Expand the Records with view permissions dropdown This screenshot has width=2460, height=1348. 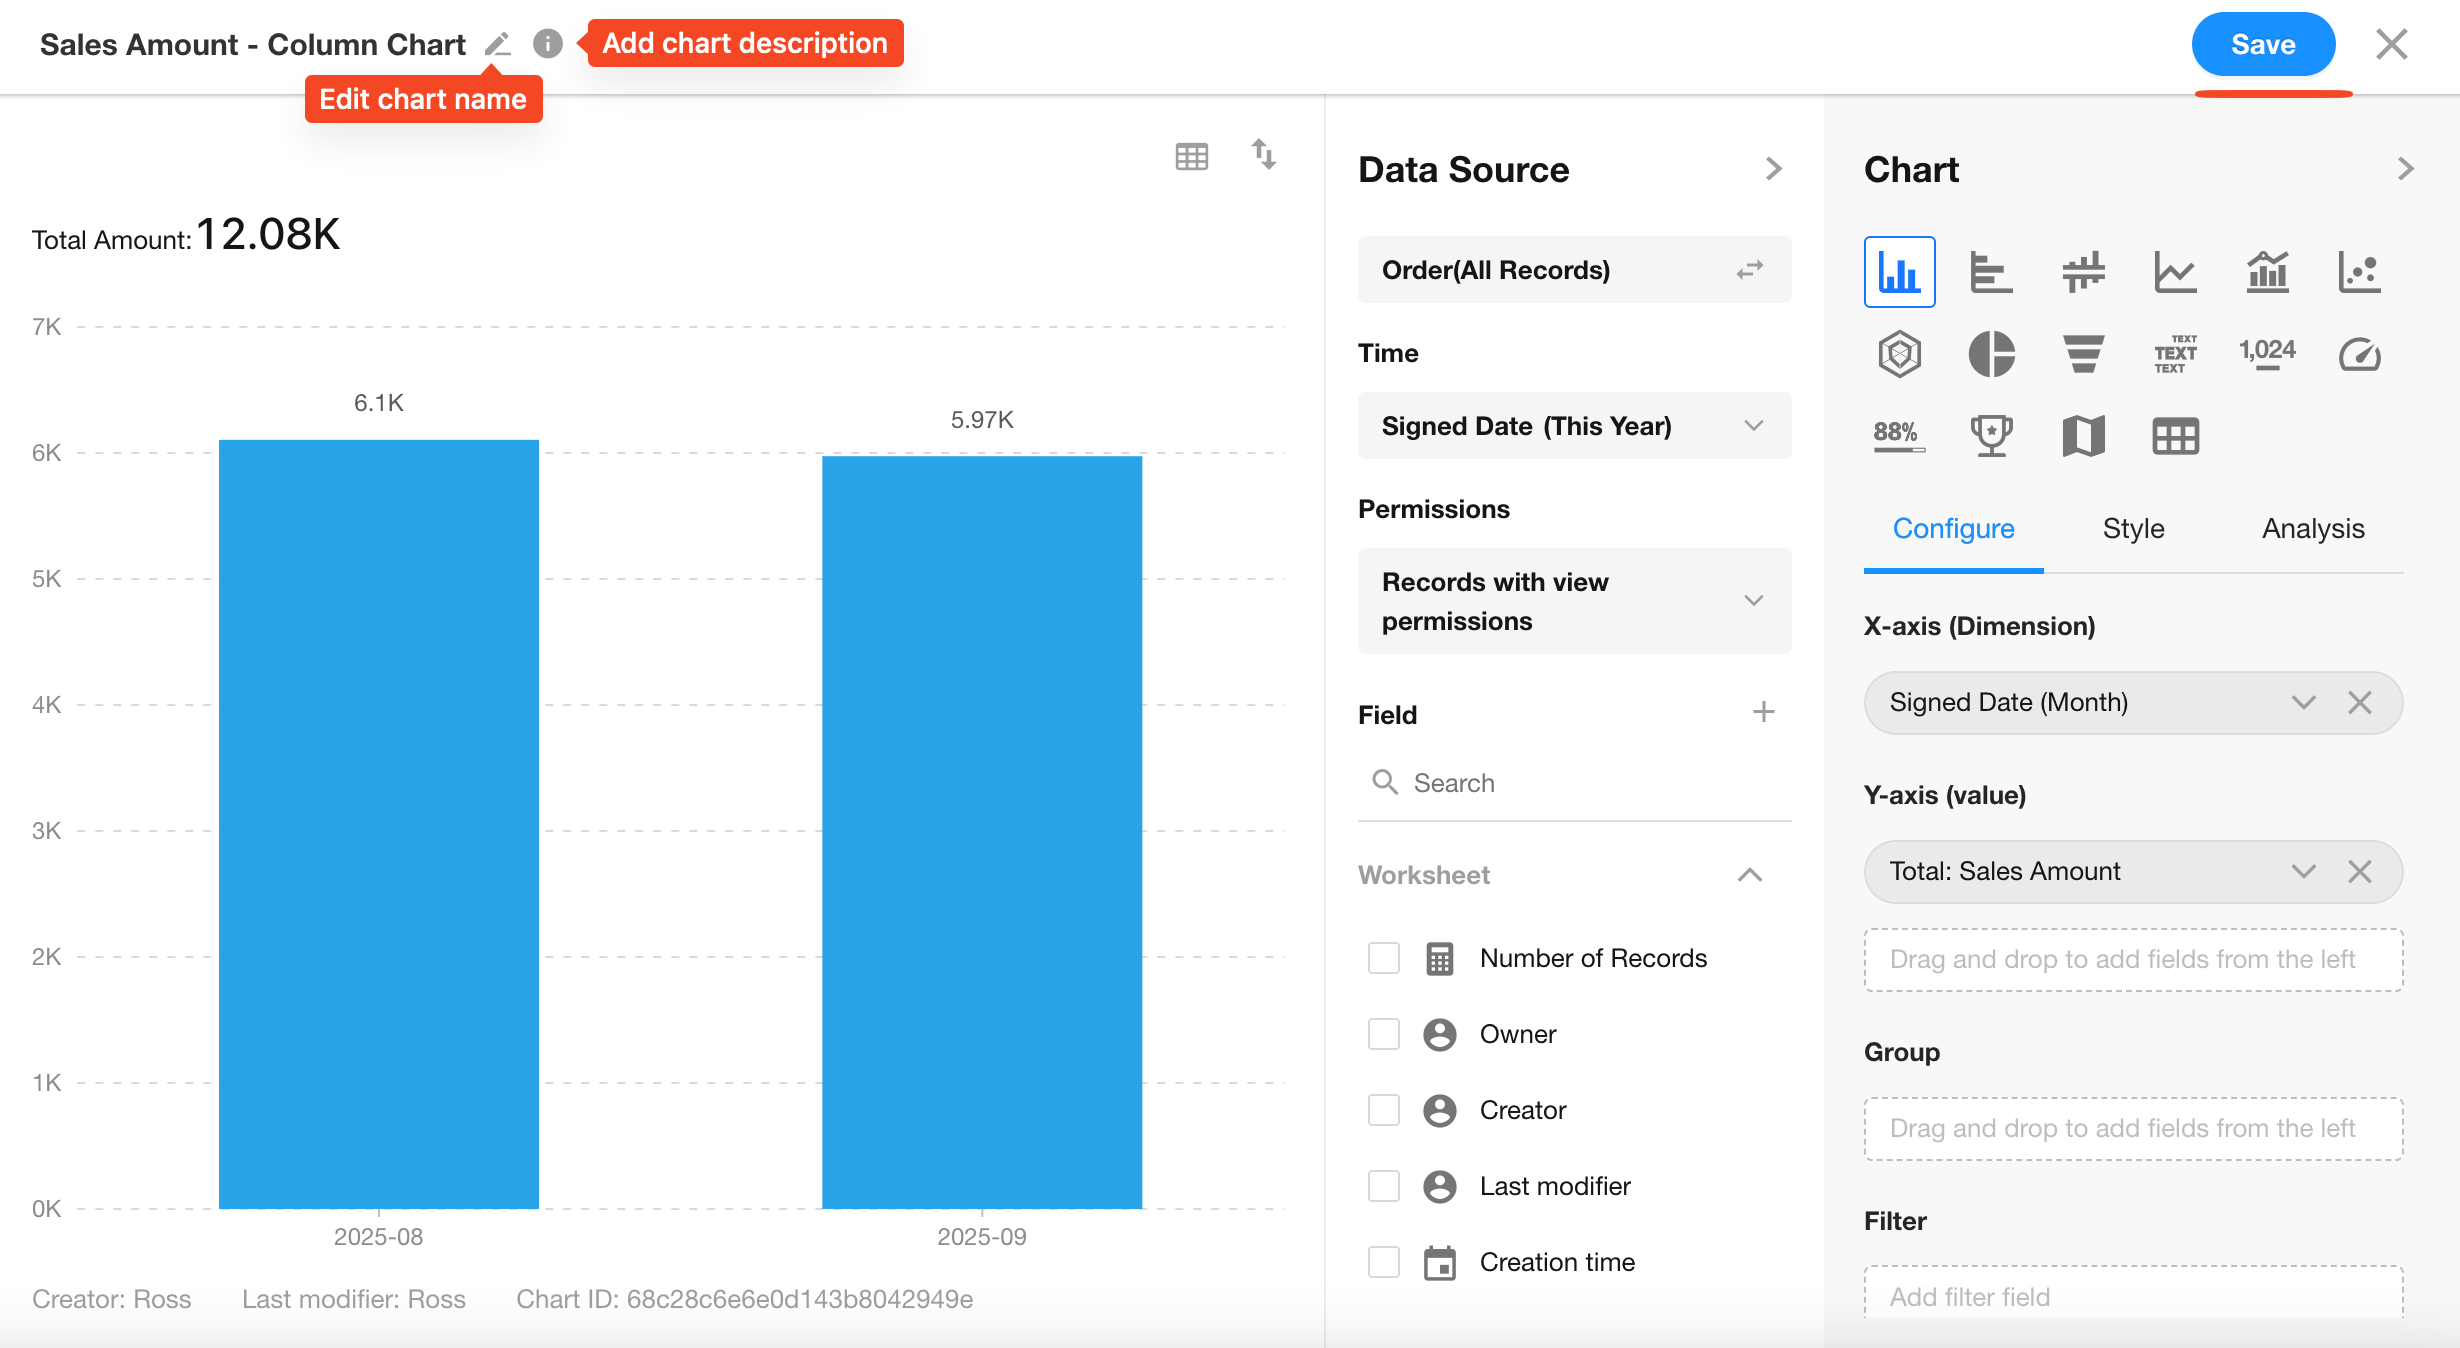coord(1574,601)
